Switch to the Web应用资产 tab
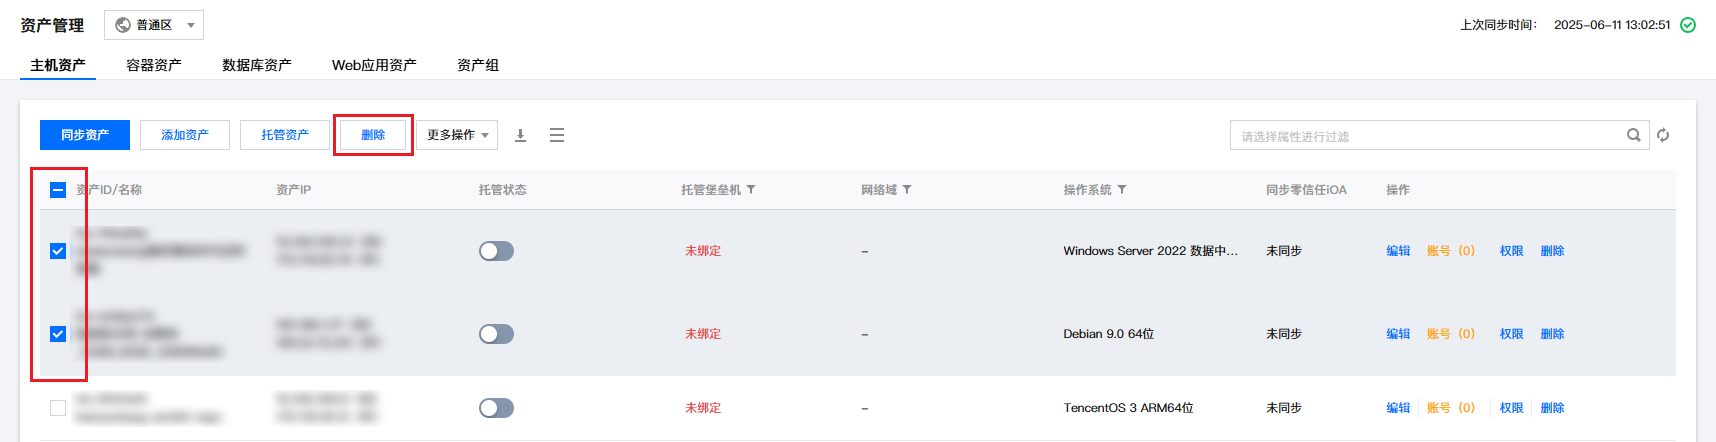The height and width of the screenshot is (442, 1716). tap(374, 65)
